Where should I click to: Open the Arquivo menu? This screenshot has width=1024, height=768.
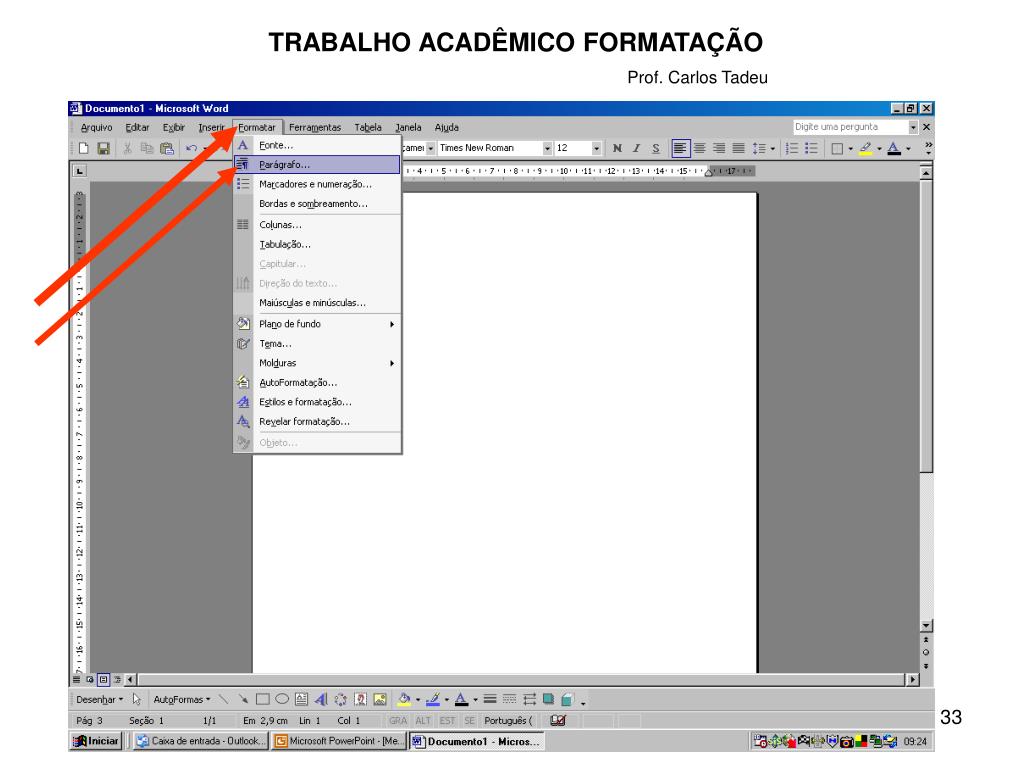pos(97,127)
